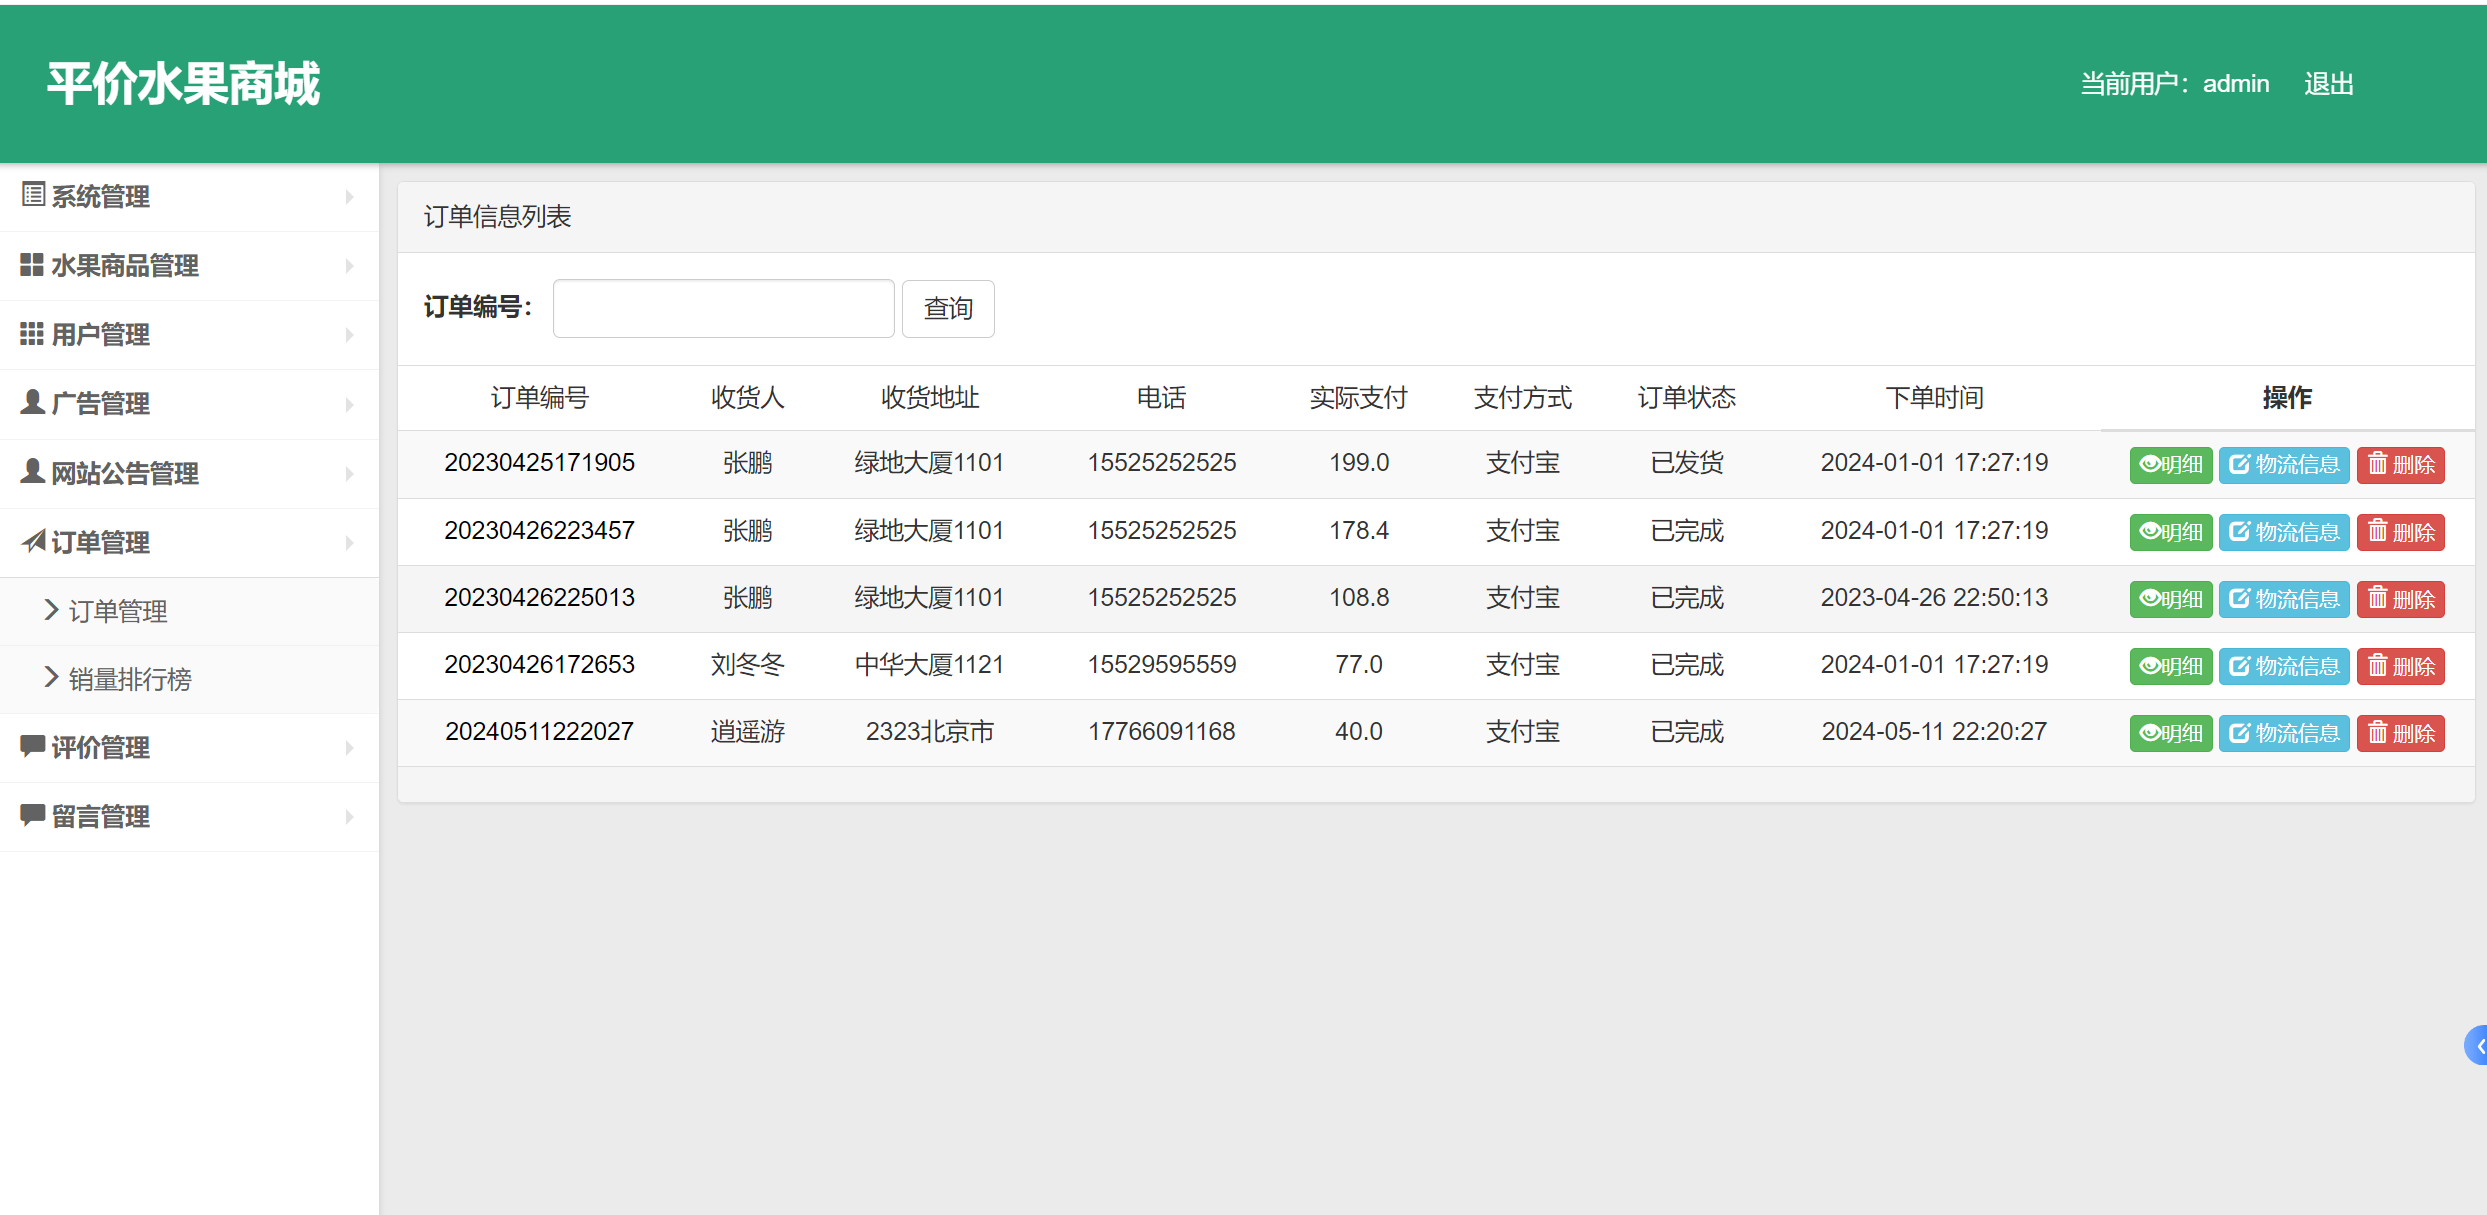
Task: Click the 留言管理 comment icon
Action: point(32,815)
